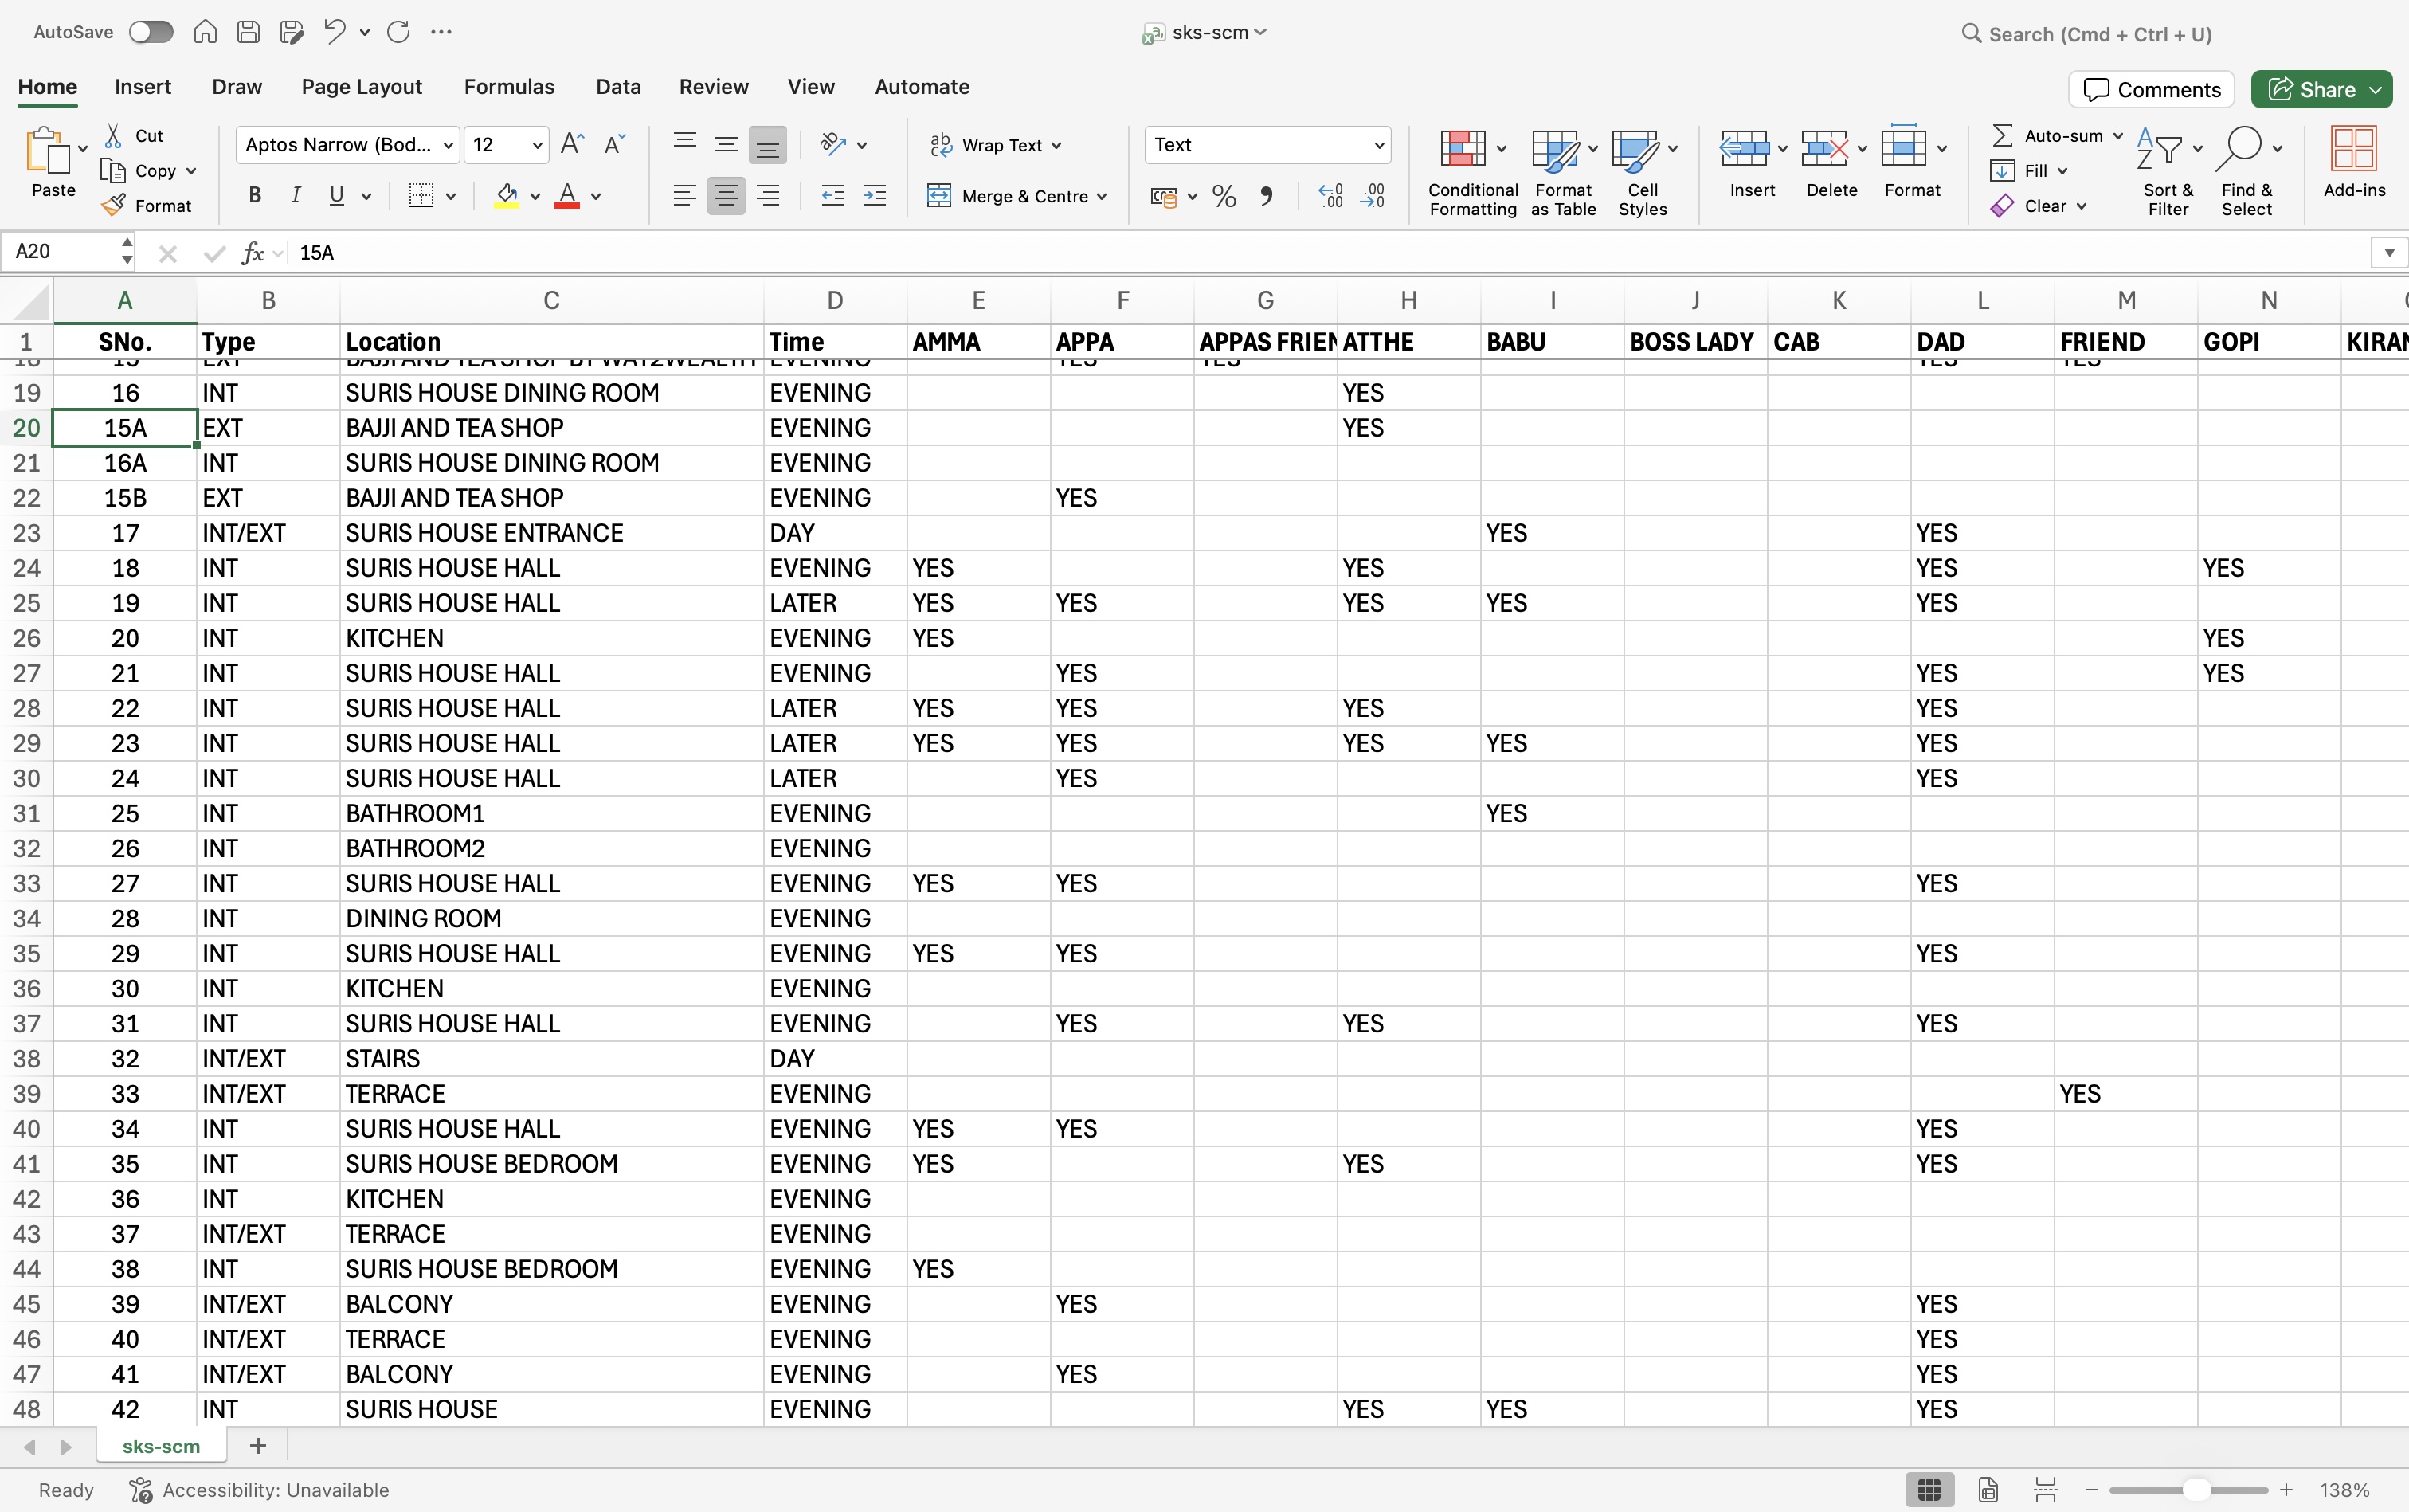Click the Borders icon
The height and width of the screenshot is (1512, 2409).
coord(421,196)
